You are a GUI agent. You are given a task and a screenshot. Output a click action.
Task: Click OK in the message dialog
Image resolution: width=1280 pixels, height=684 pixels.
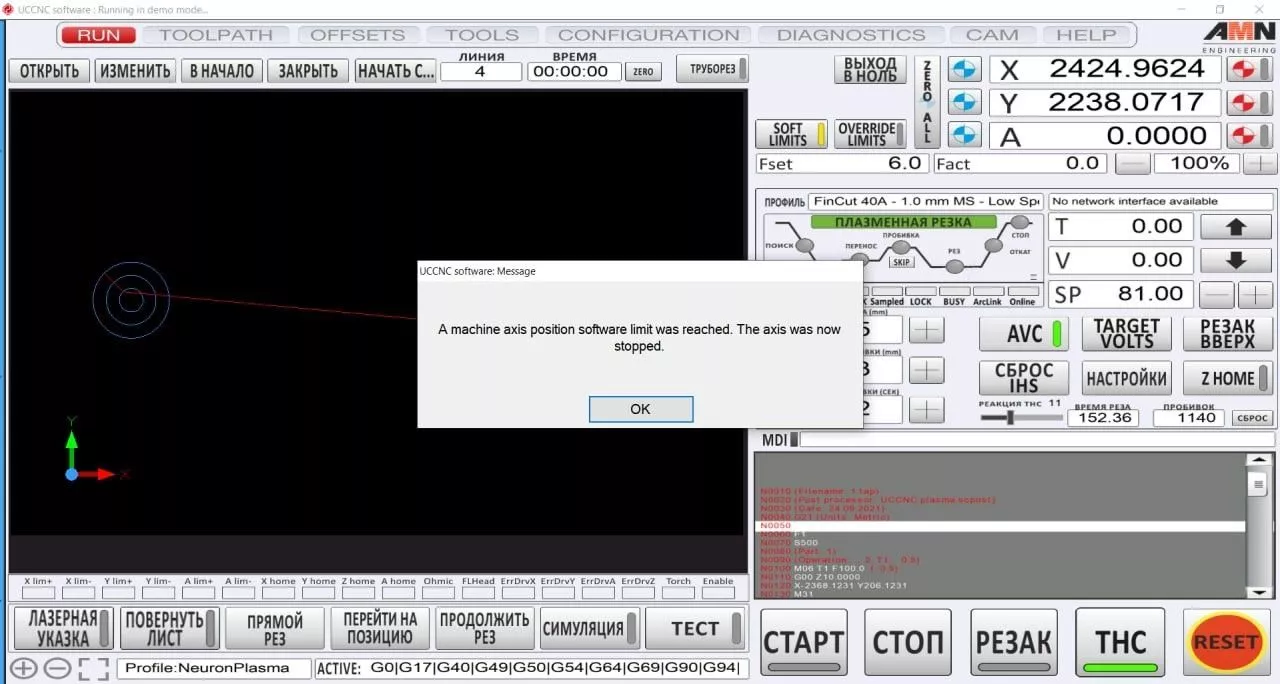click(640, 409)
